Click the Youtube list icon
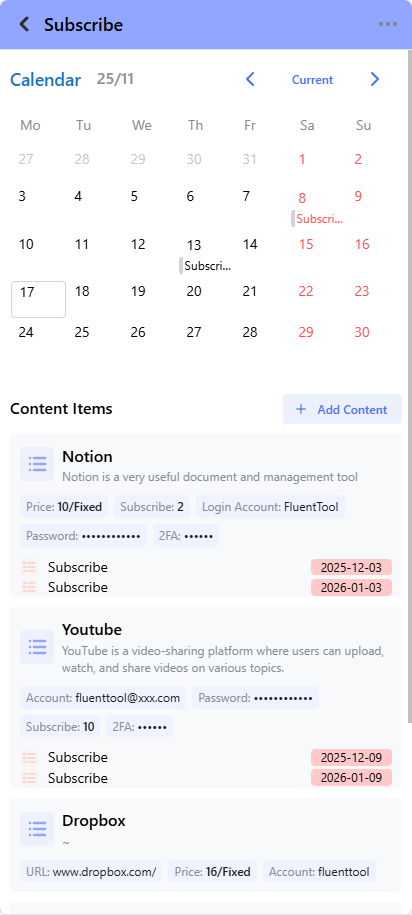The height and width of the screenshot is (915, 412). click(37, 647)
